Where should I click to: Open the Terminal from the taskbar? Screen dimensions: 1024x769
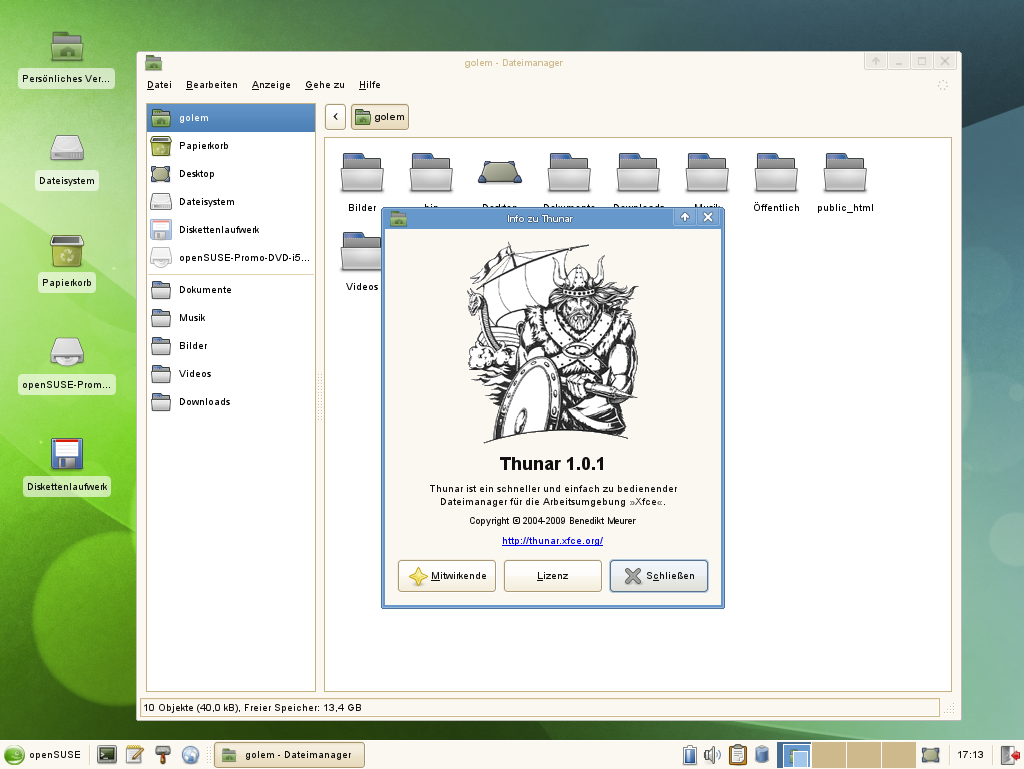click(105, 755)
